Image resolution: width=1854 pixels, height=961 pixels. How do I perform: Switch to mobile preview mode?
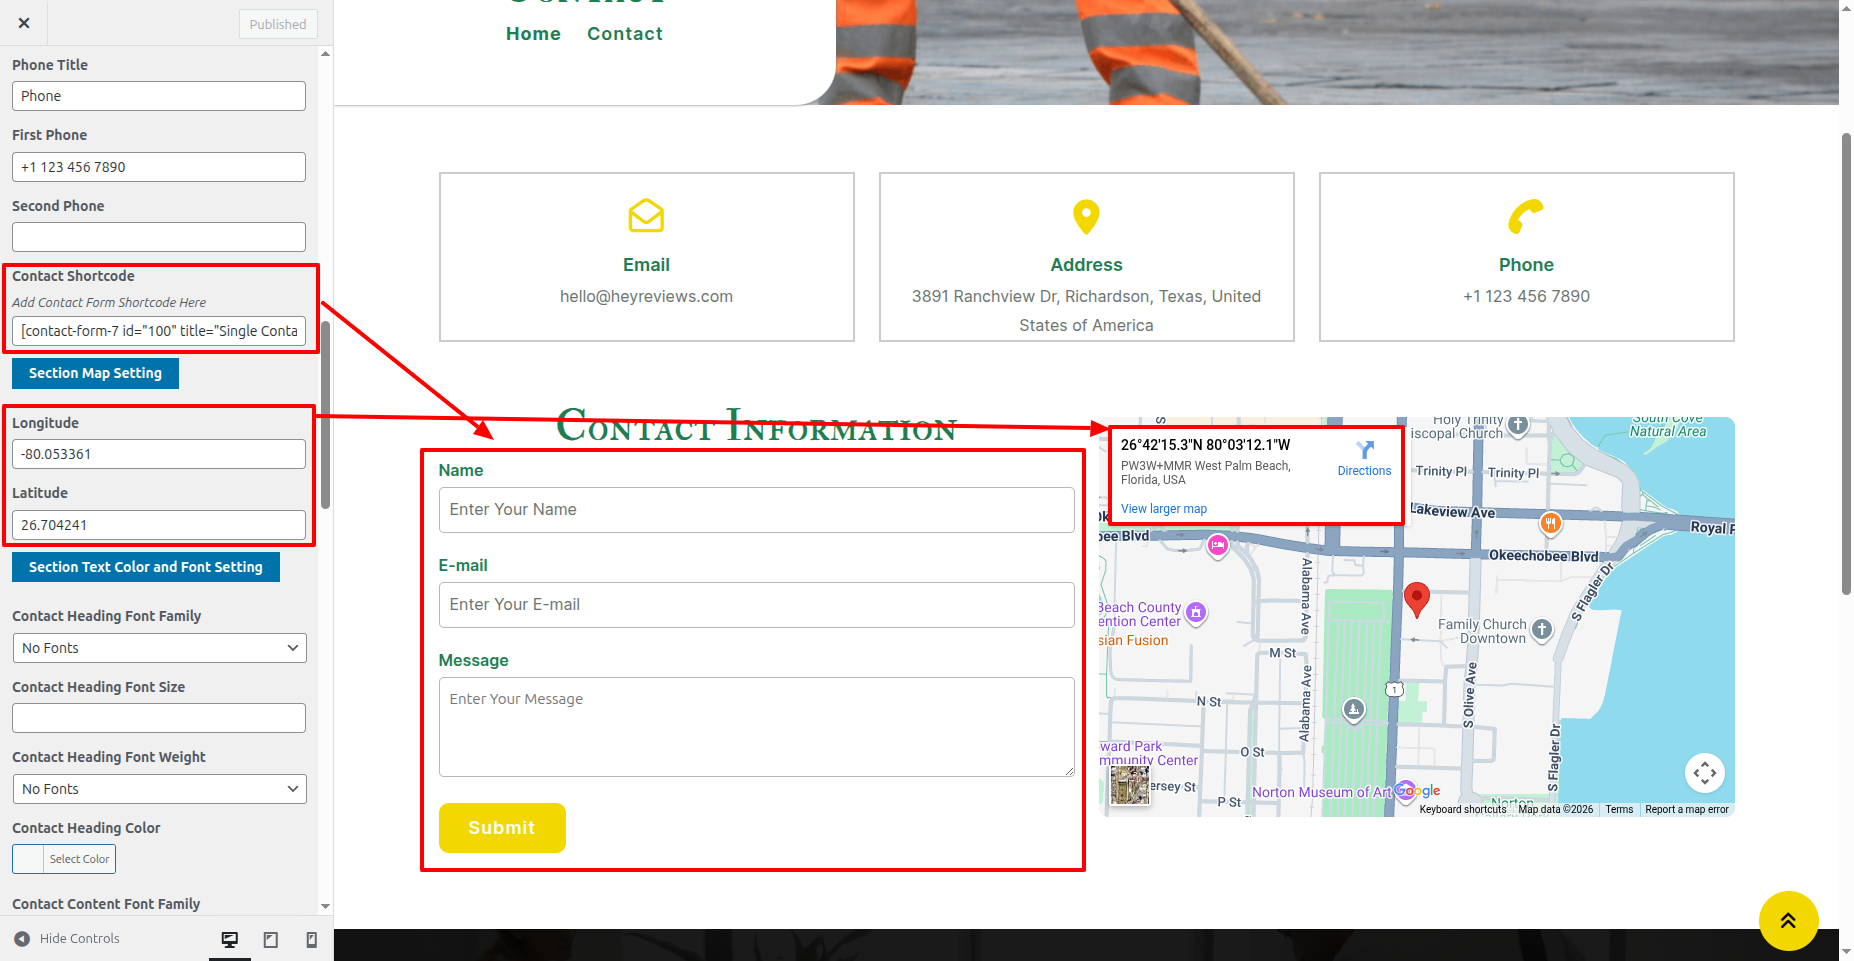click(312, 939)
